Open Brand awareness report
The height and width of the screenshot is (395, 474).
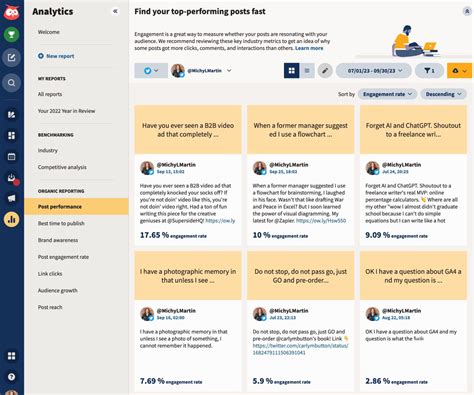[58, 240]
